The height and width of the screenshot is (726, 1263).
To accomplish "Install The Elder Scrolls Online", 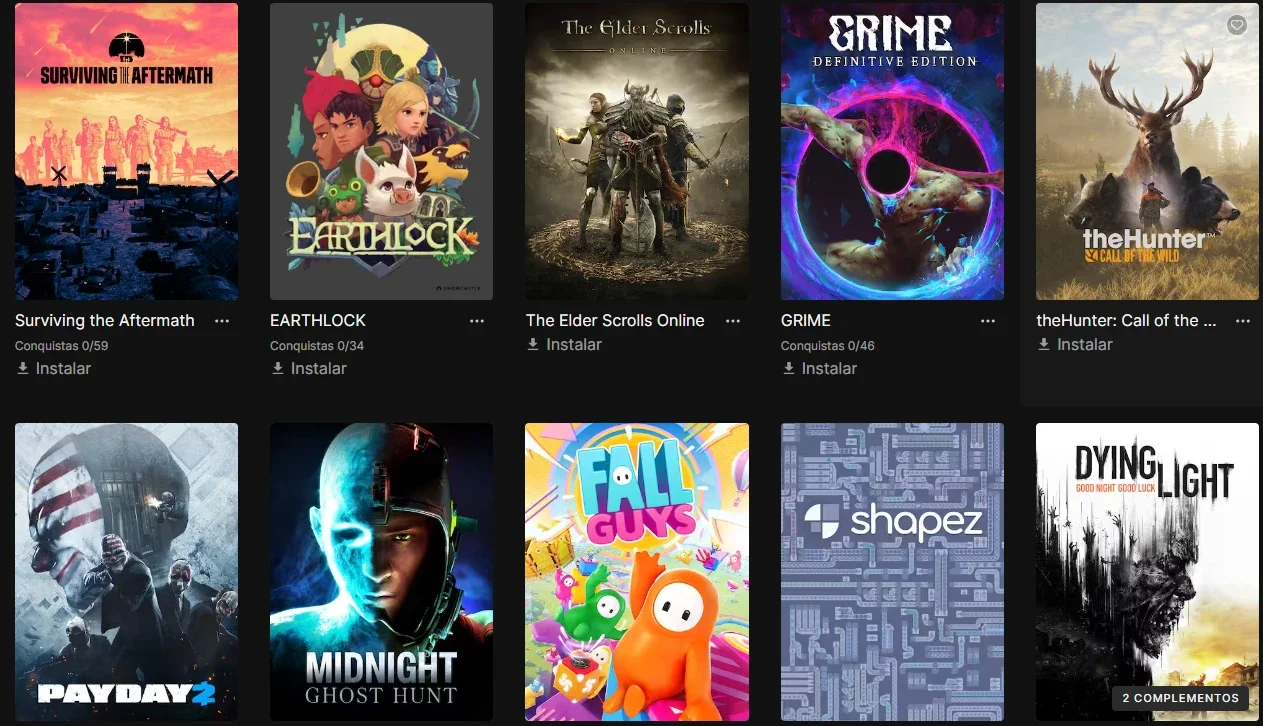I will click(x=564, y=344).
